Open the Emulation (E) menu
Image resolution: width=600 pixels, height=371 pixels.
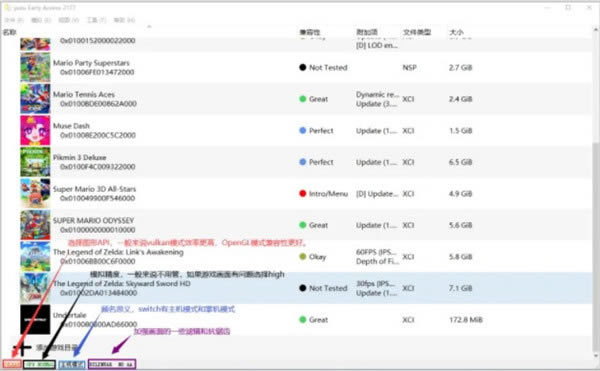41,20
